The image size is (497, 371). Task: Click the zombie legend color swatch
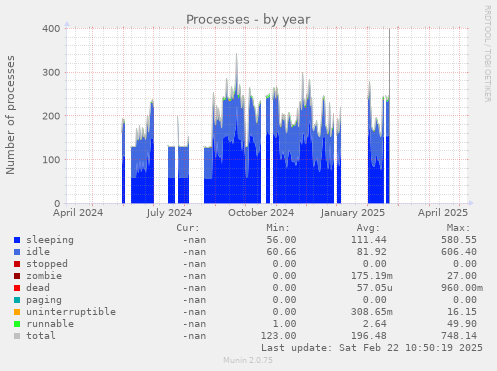click(x=17, y=276)
